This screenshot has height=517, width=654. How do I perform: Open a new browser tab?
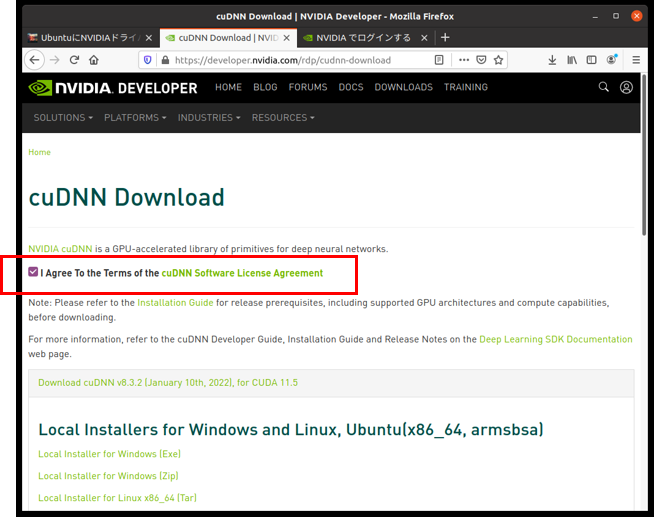click(x=445, y=38)
